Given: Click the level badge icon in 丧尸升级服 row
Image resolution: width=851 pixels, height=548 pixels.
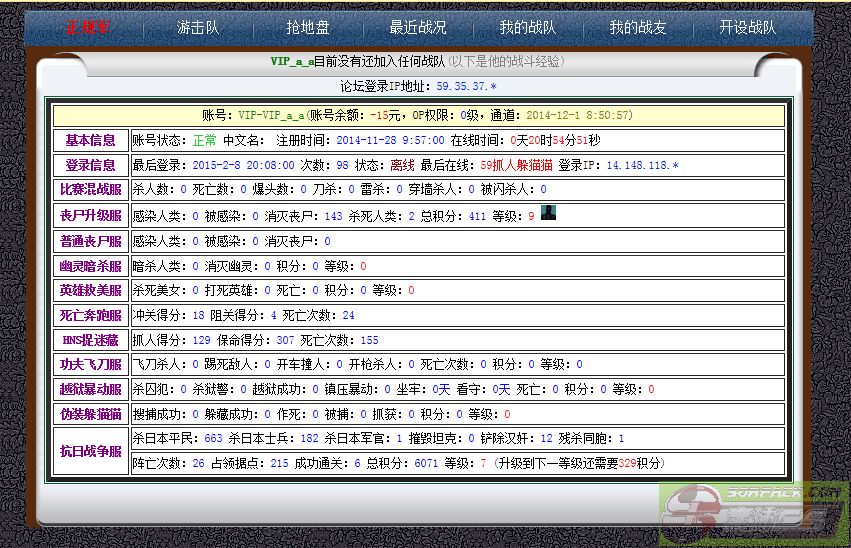Looking at the screenshot, I should [x=548, y=213].
